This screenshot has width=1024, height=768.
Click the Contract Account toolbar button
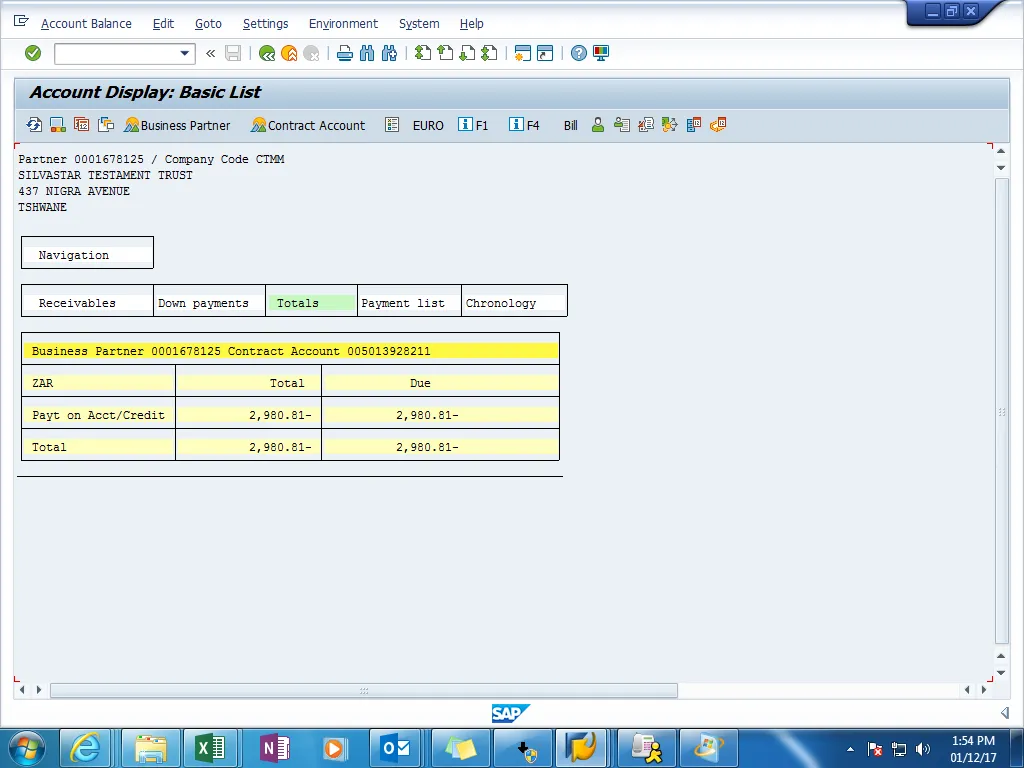tap(308, 125)
